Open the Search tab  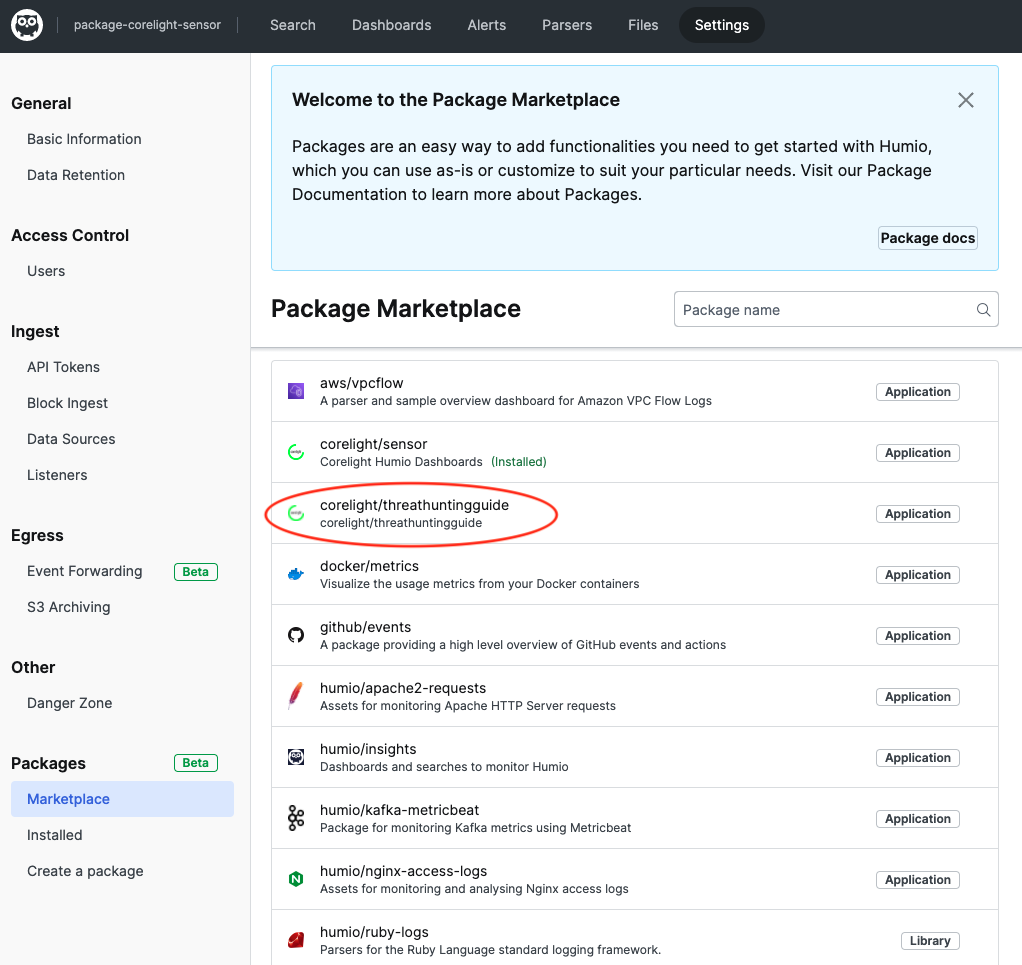[x=293, y=25]
